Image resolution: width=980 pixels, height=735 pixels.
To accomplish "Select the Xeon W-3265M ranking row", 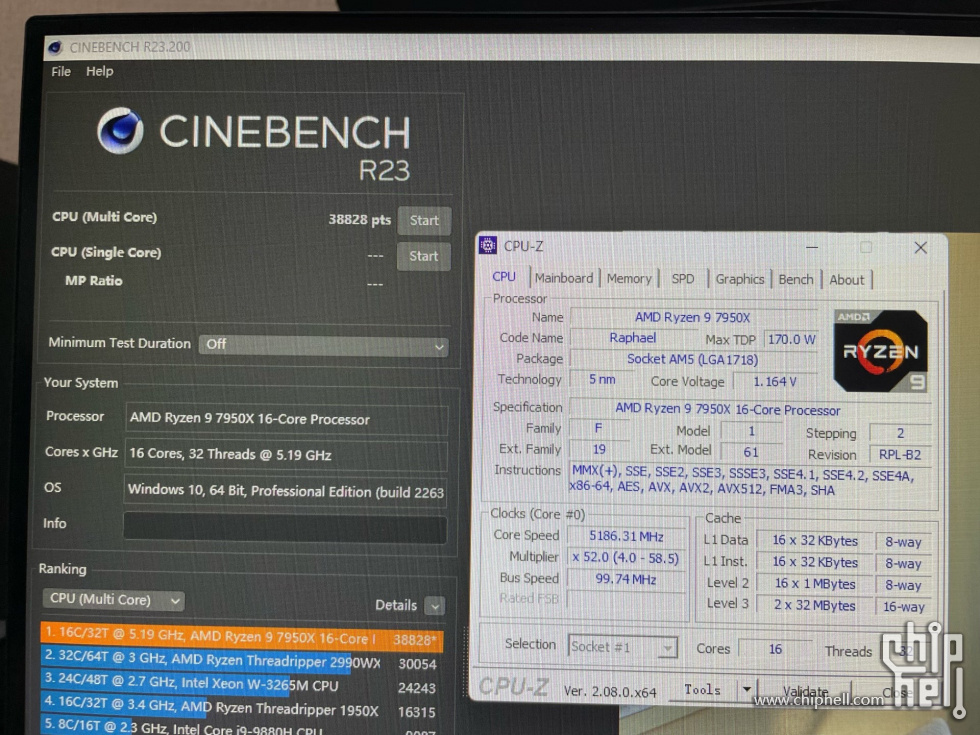I will (x=242, y=685).
